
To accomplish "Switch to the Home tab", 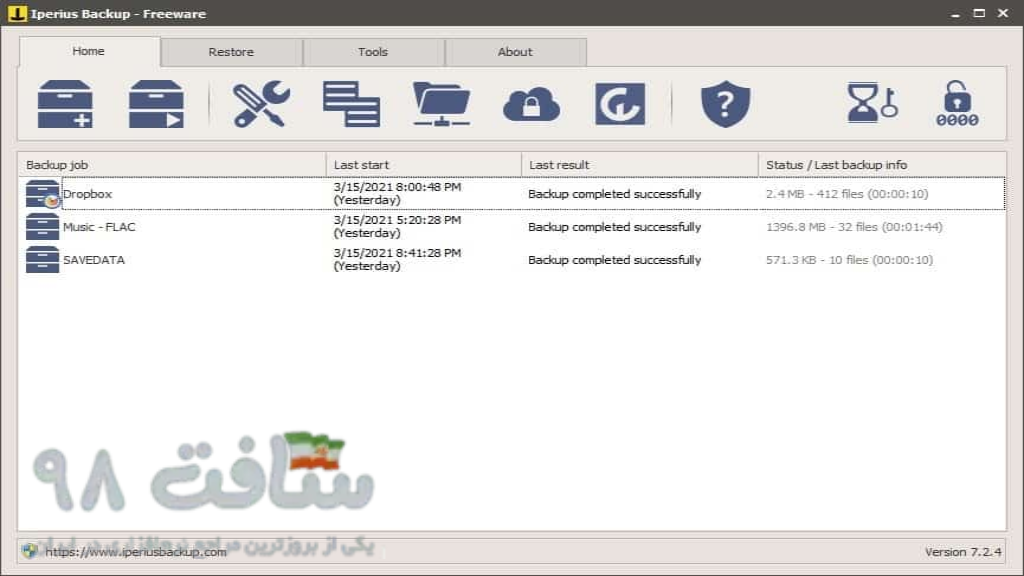I will [89, 51].
